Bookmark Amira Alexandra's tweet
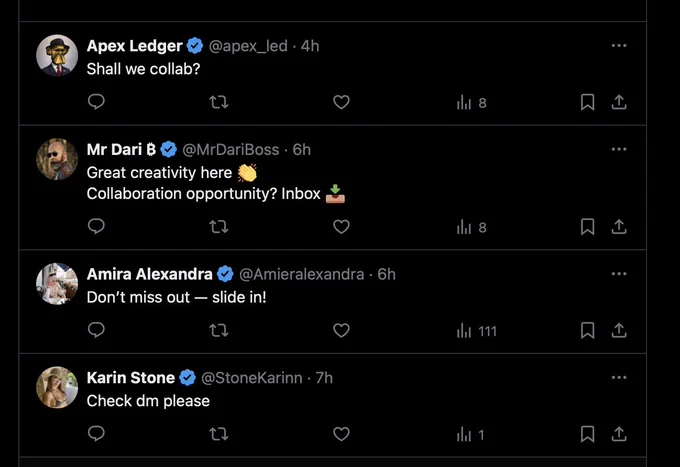The width and height of the screenshot is (680, 467). (587, 330)
